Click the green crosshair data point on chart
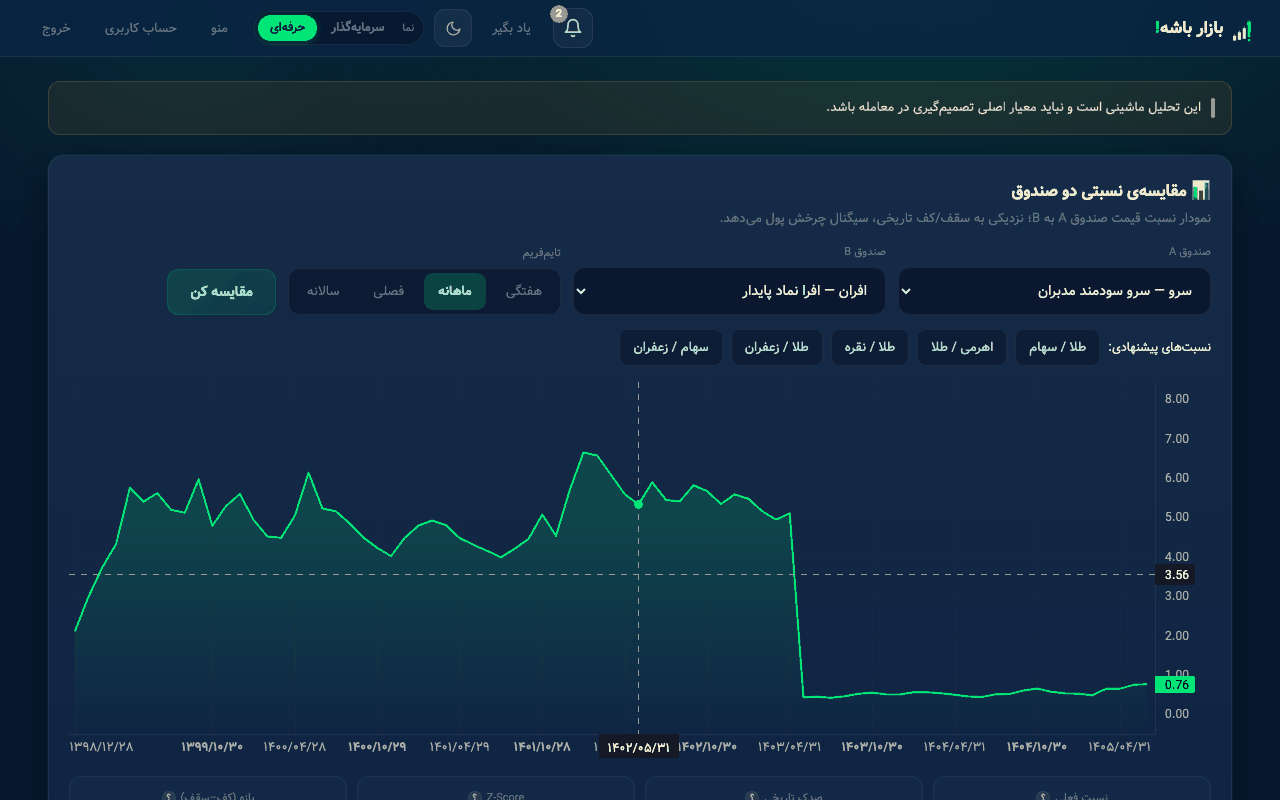The height and width of the screenshot is (800, 1280). point(638,504)
